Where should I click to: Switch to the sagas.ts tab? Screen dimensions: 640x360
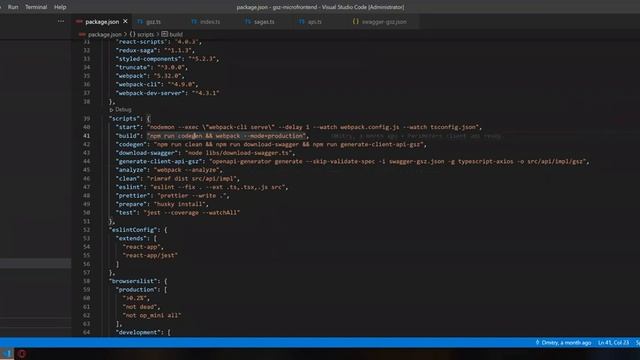(264, 22)
